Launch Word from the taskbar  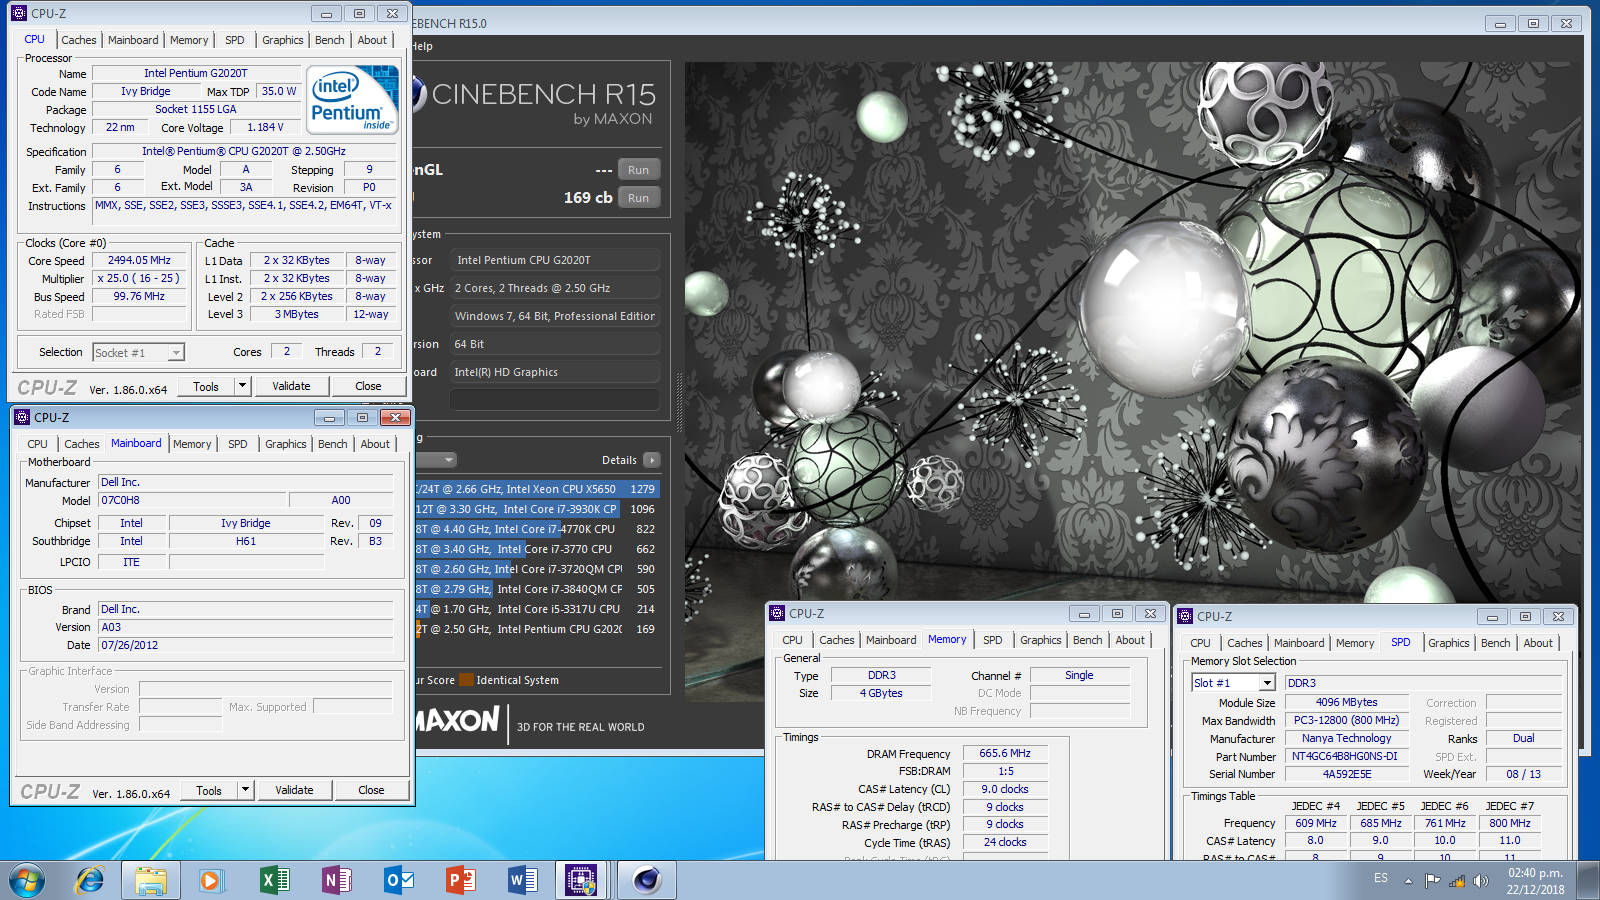coord(522,880)
